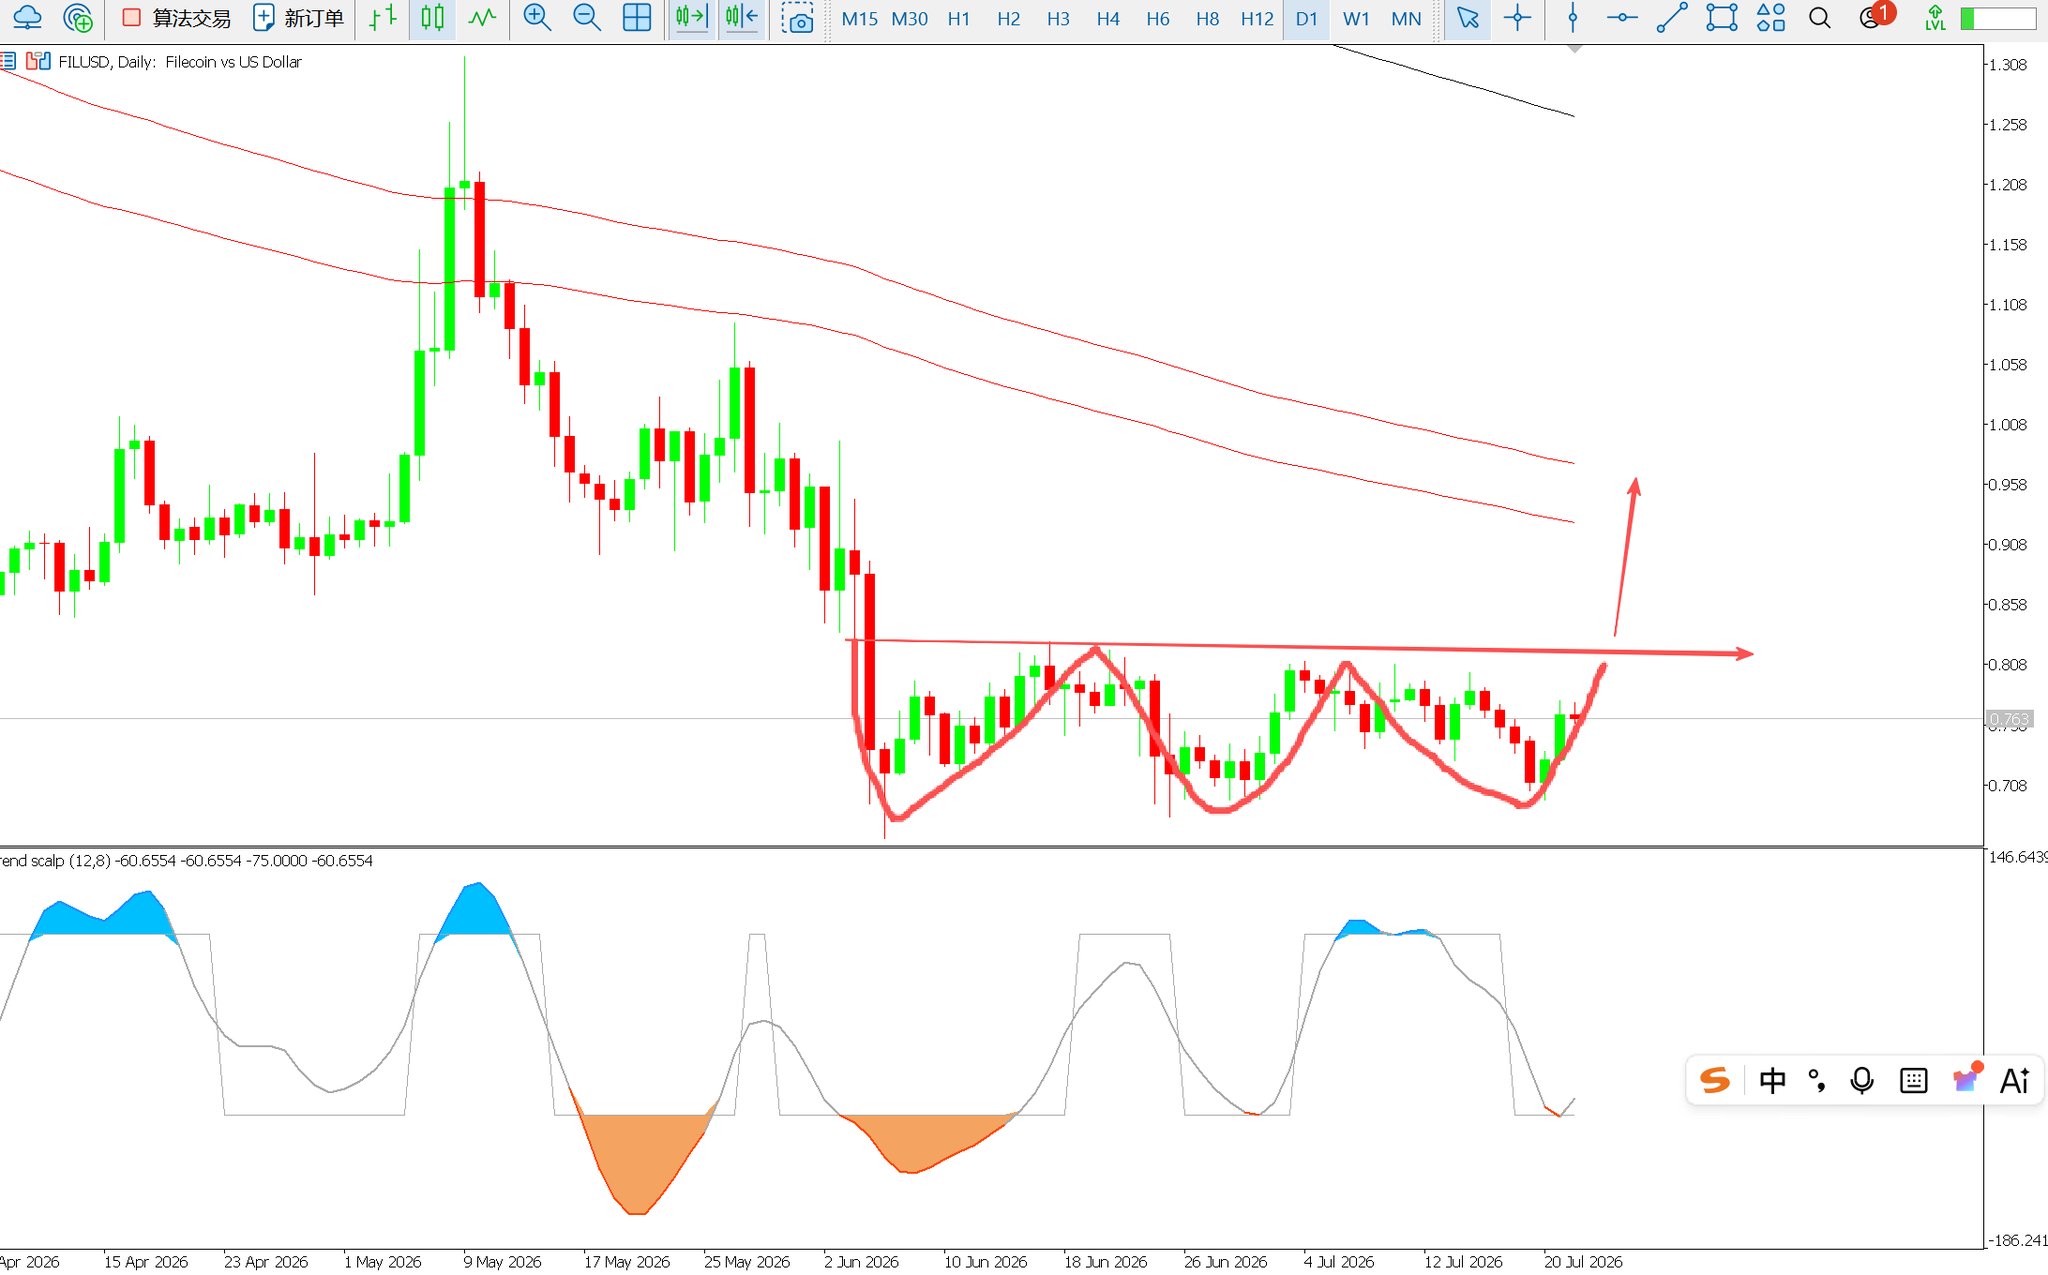Click the input method microphone icon

[1862, 1080]
